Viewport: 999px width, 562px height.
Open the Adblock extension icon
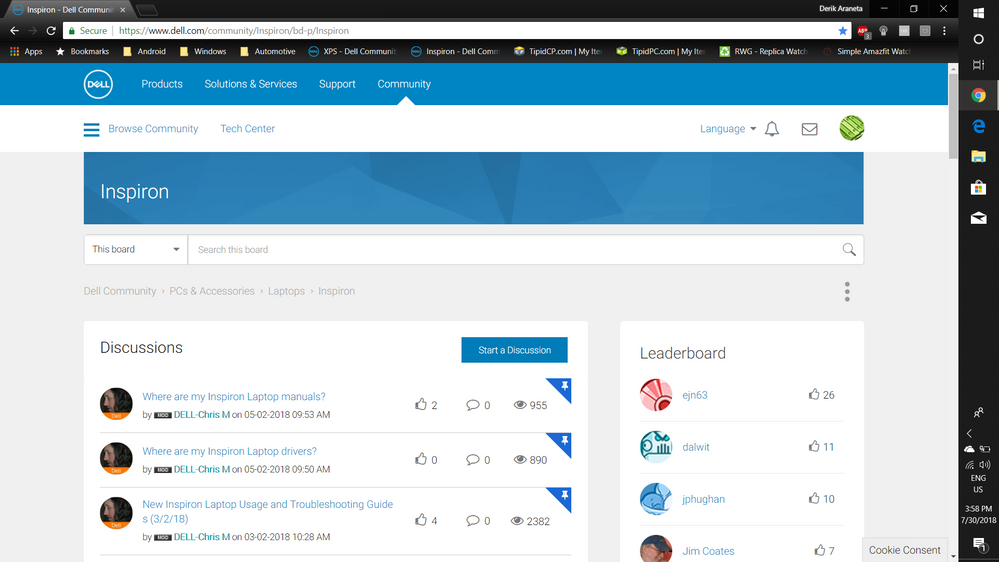click(863, 31)
